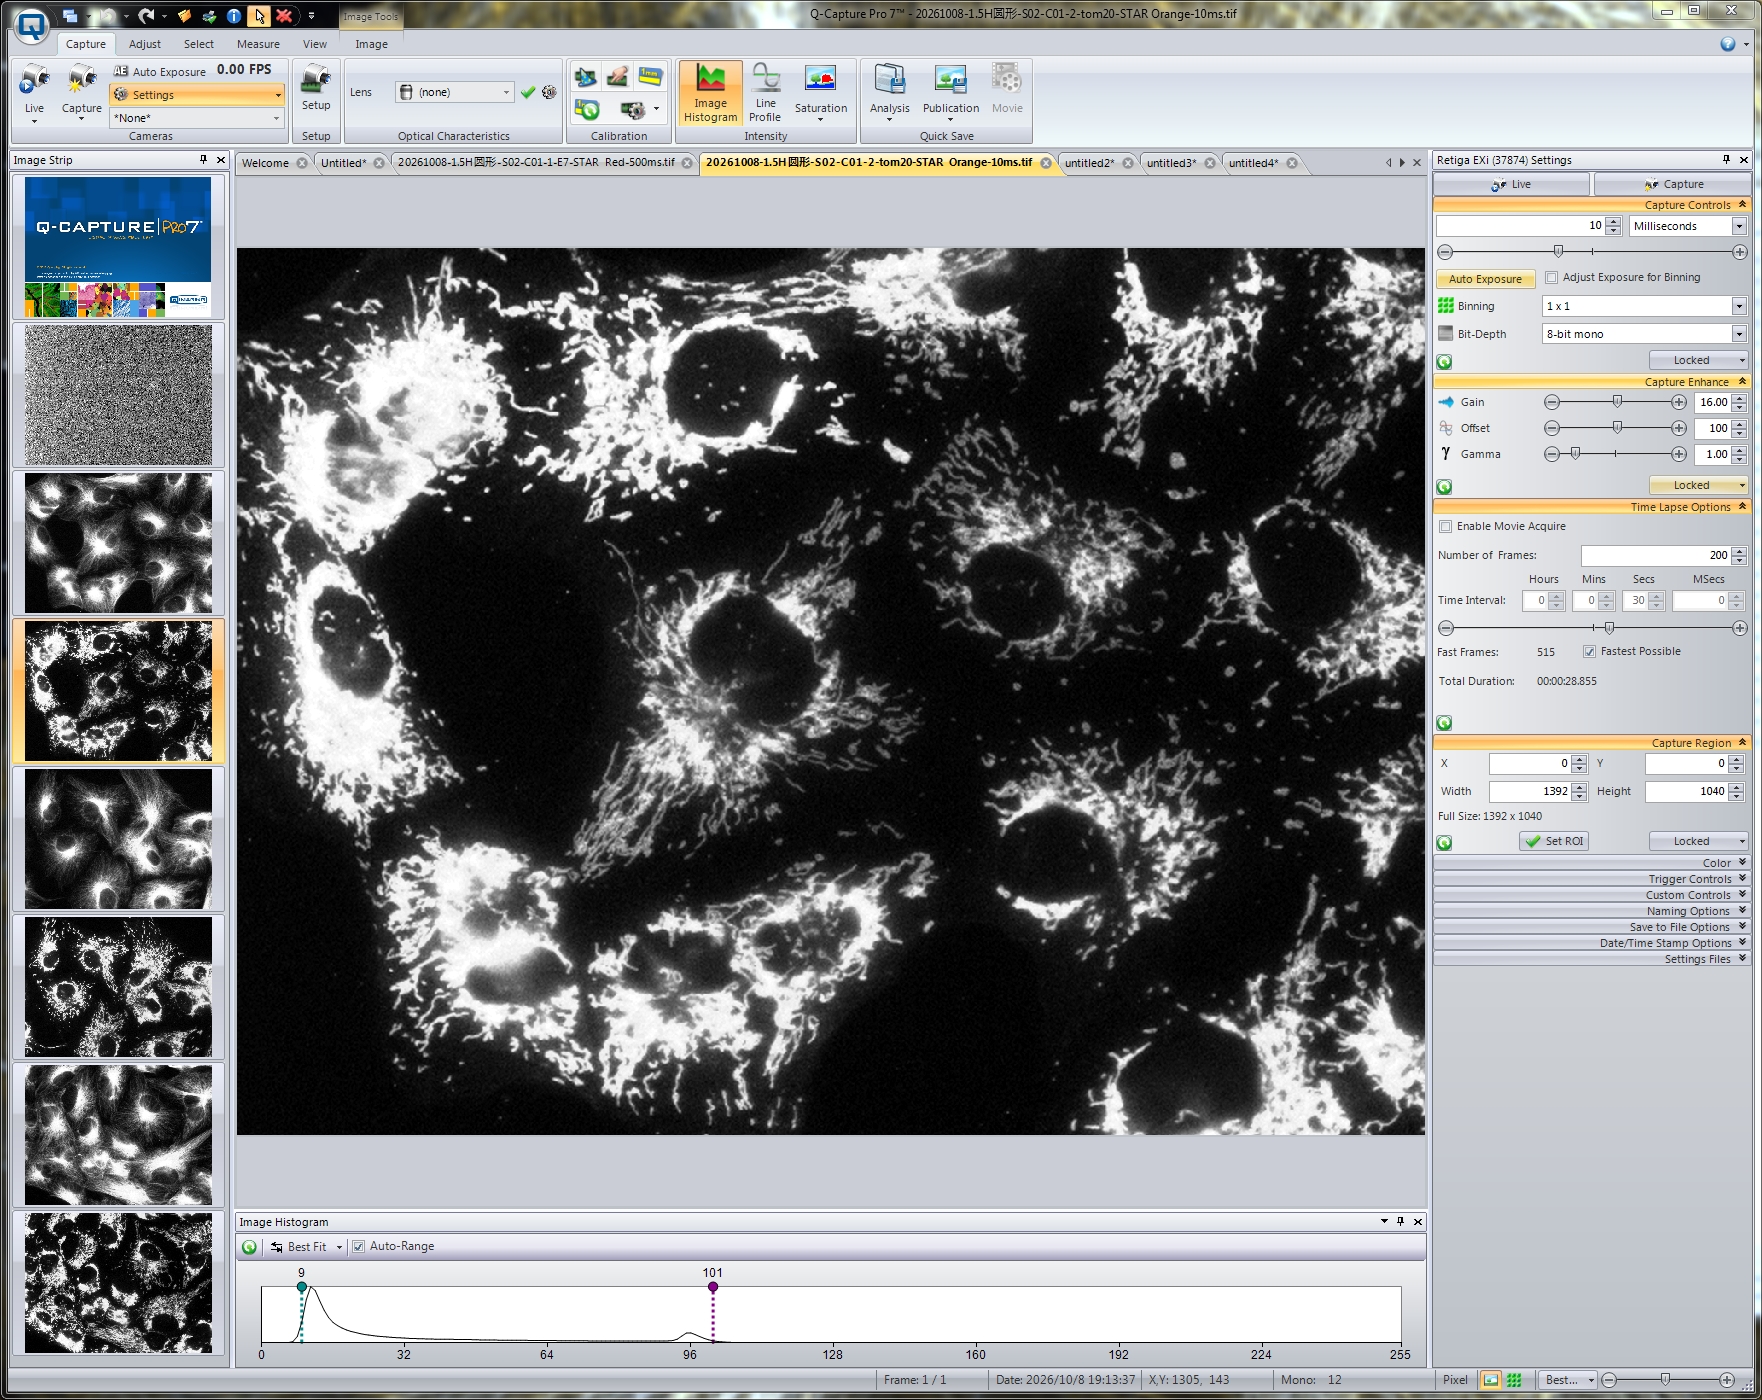1762x1400 pixels.
Task: Pin the Image Strip panel
Action: (x=203, y=160)
